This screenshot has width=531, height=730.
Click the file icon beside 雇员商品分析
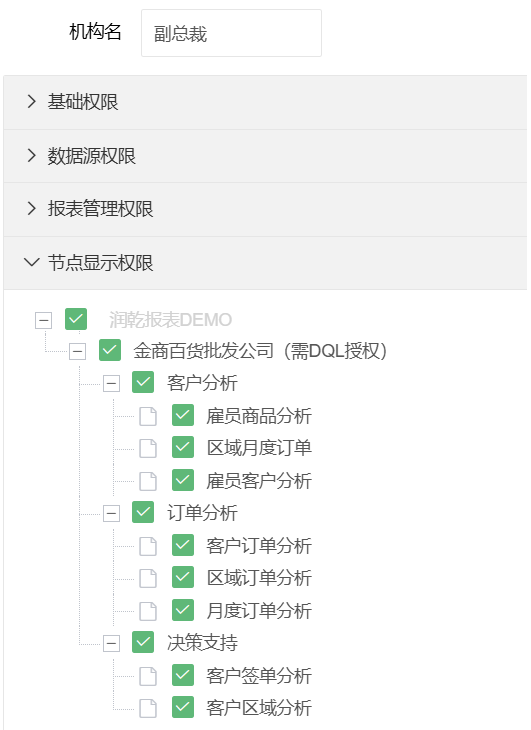tap(148, 416)
